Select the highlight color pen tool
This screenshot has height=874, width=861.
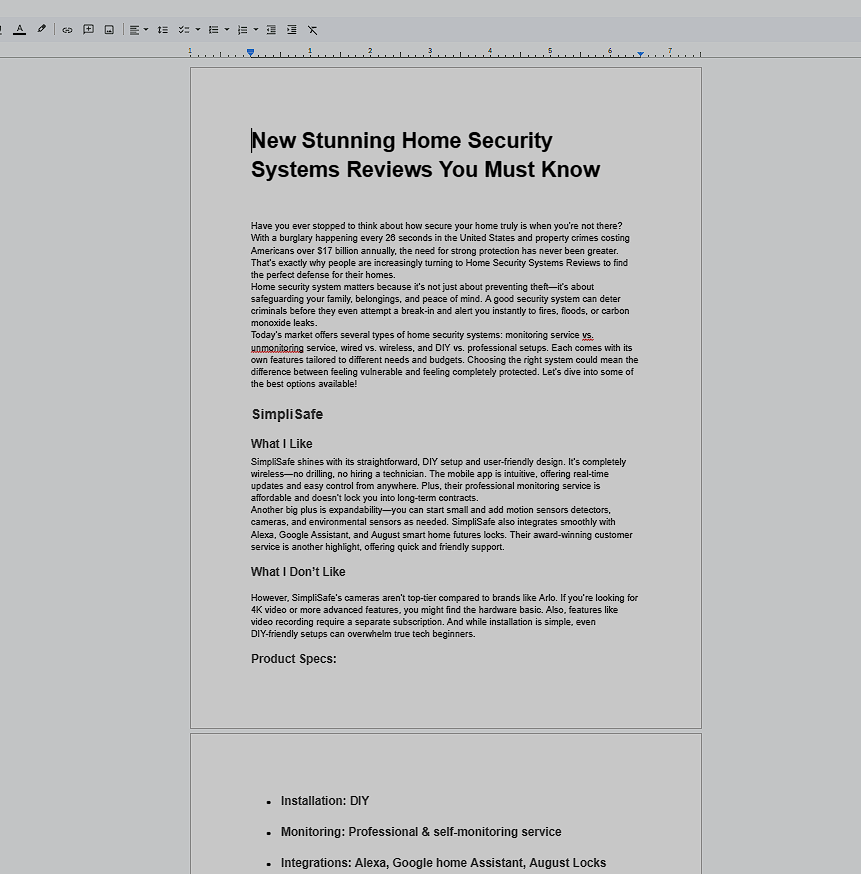click(x=42, y=30)
